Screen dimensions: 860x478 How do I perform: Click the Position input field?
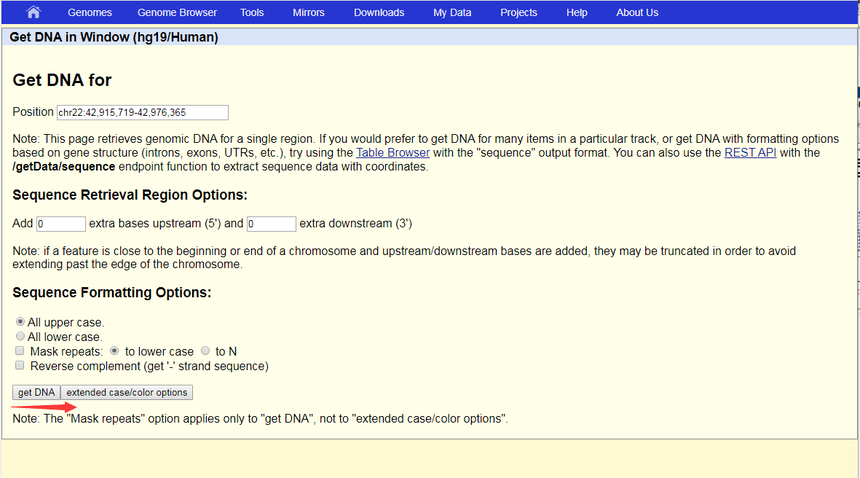coord(143,113)
